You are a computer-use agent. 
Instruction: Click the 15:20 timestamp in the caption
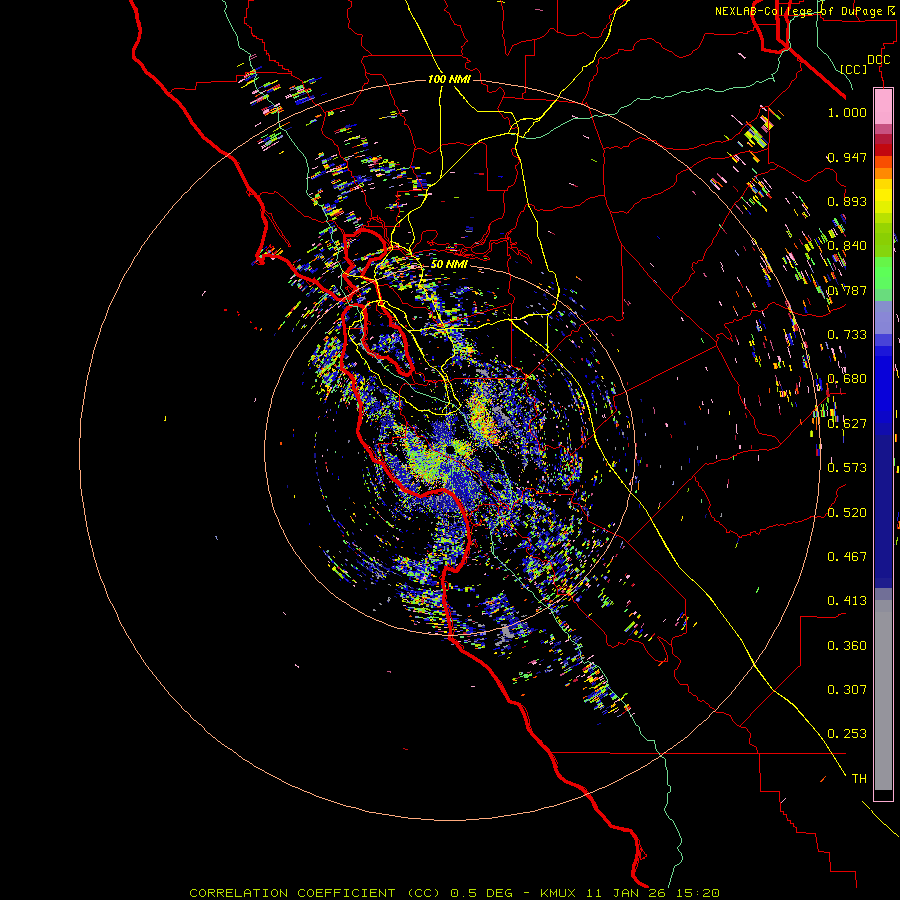click(697, 893)
